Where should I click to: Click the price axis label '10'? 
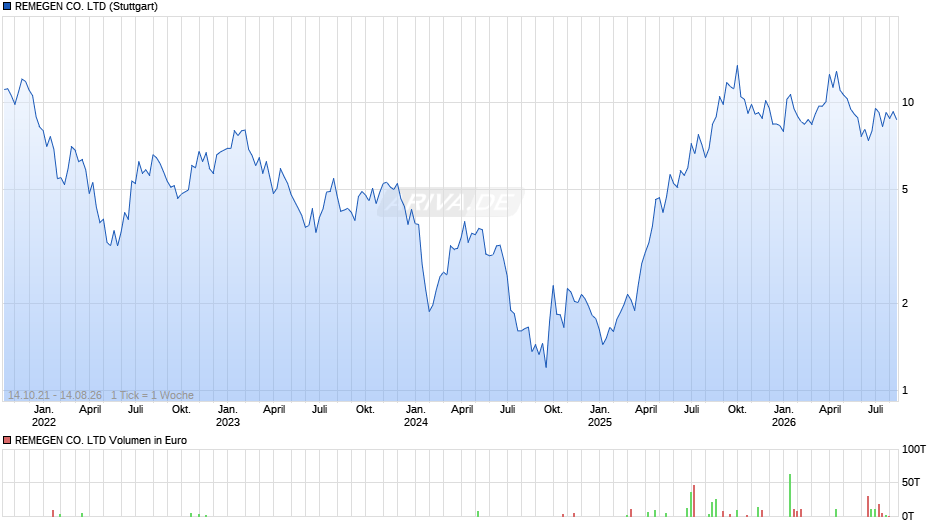[x=908, y=103]
